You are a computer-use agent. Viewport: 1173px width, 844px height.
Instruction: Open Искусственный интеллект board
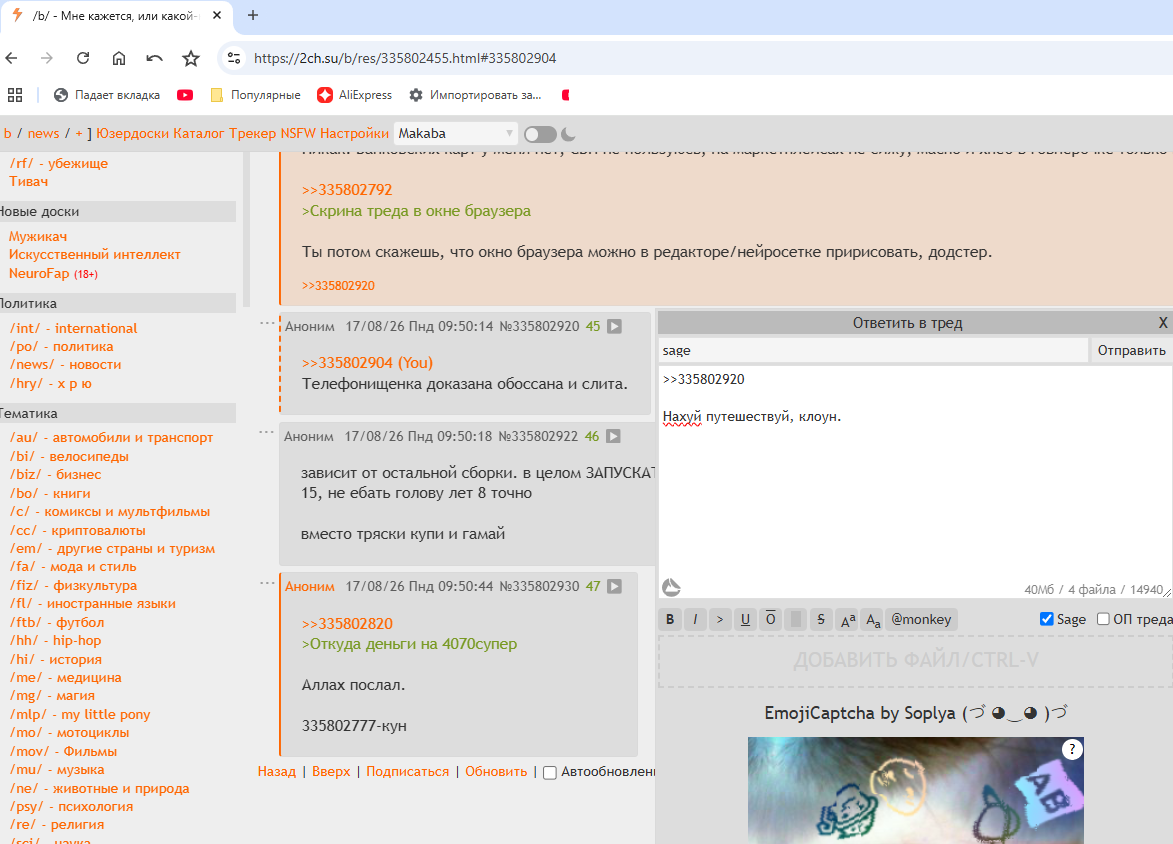(94, 254)
